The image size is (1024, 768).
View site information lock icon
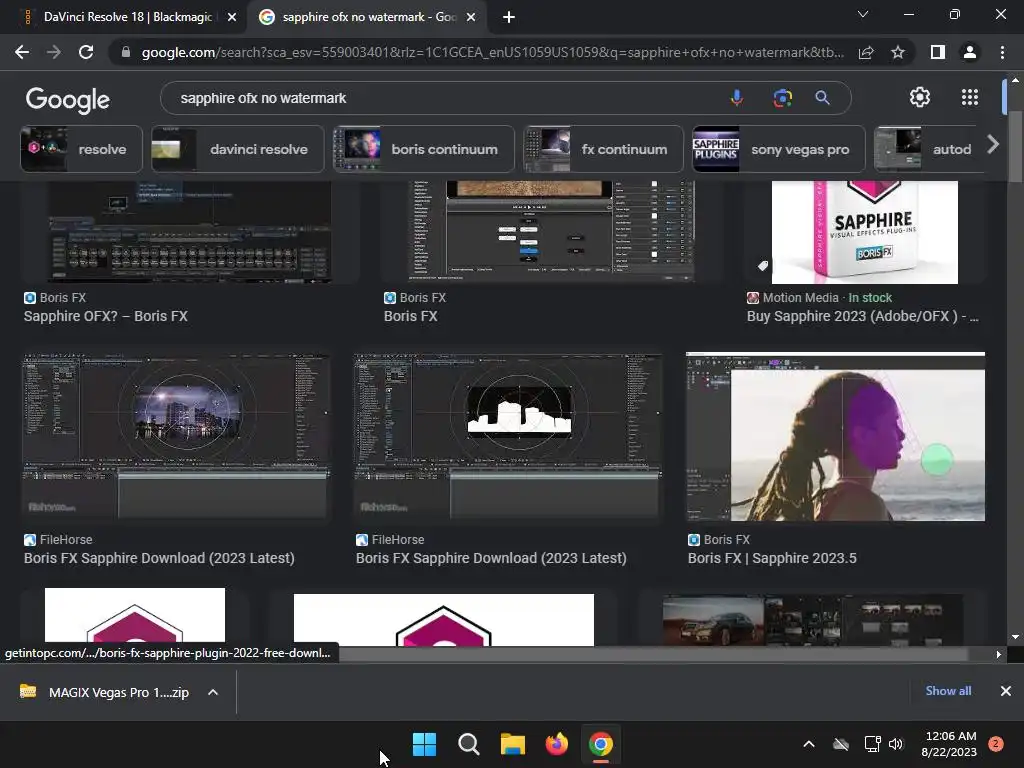coord(126,52)
